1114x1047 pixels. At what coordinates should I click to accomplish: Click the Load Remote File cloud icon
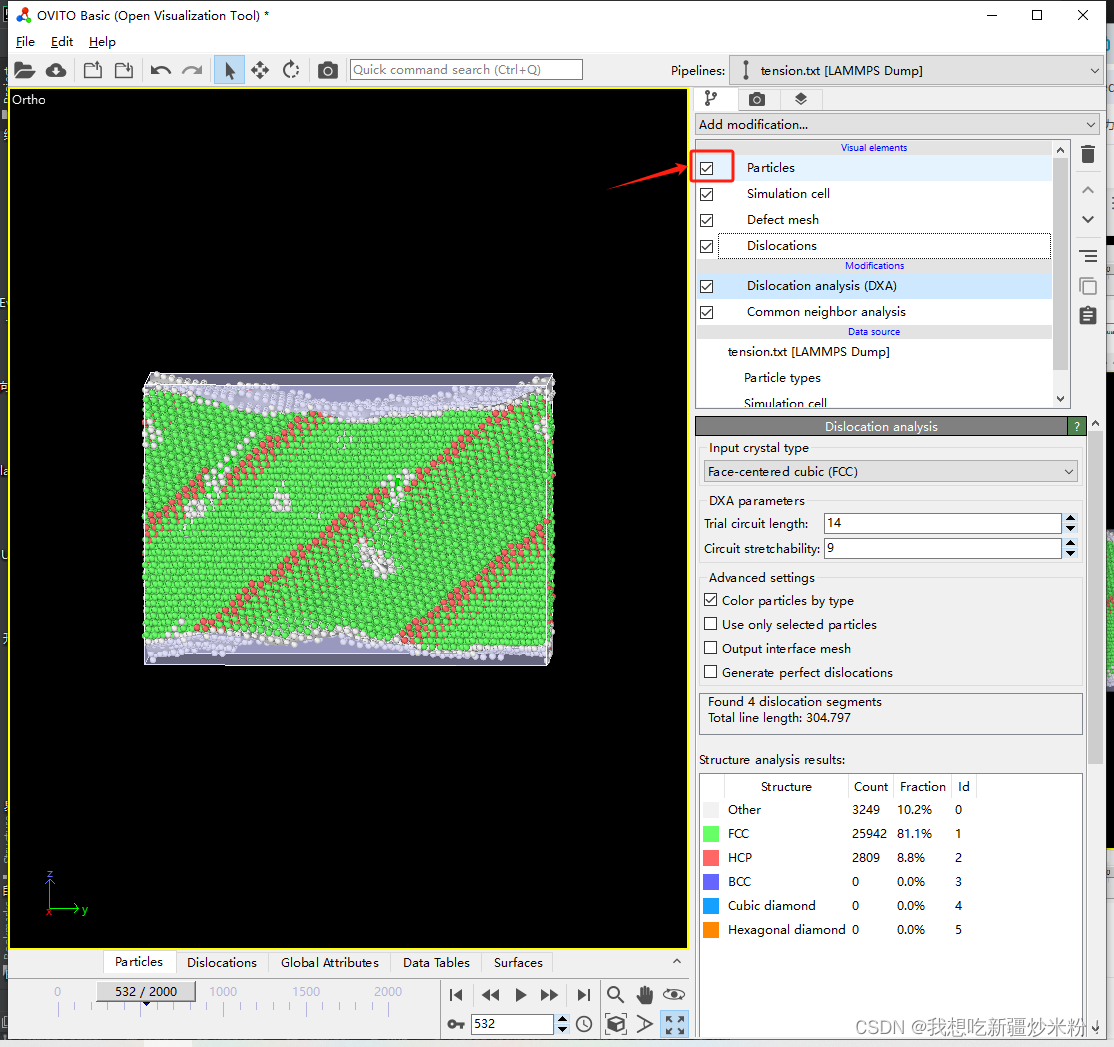pyautogui.click(x=56, y=70)
